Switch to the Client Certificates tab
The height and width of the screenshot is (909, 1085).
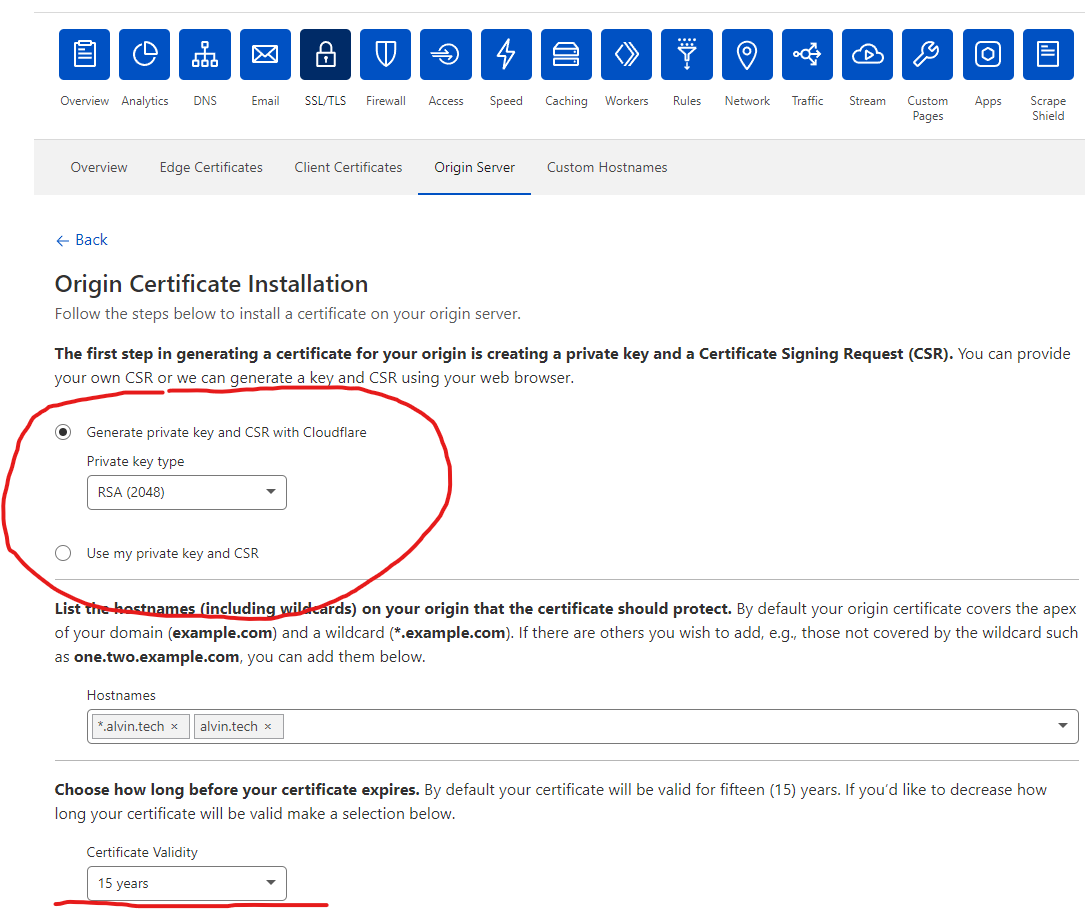pyautogui.click(x=348, y=167)
